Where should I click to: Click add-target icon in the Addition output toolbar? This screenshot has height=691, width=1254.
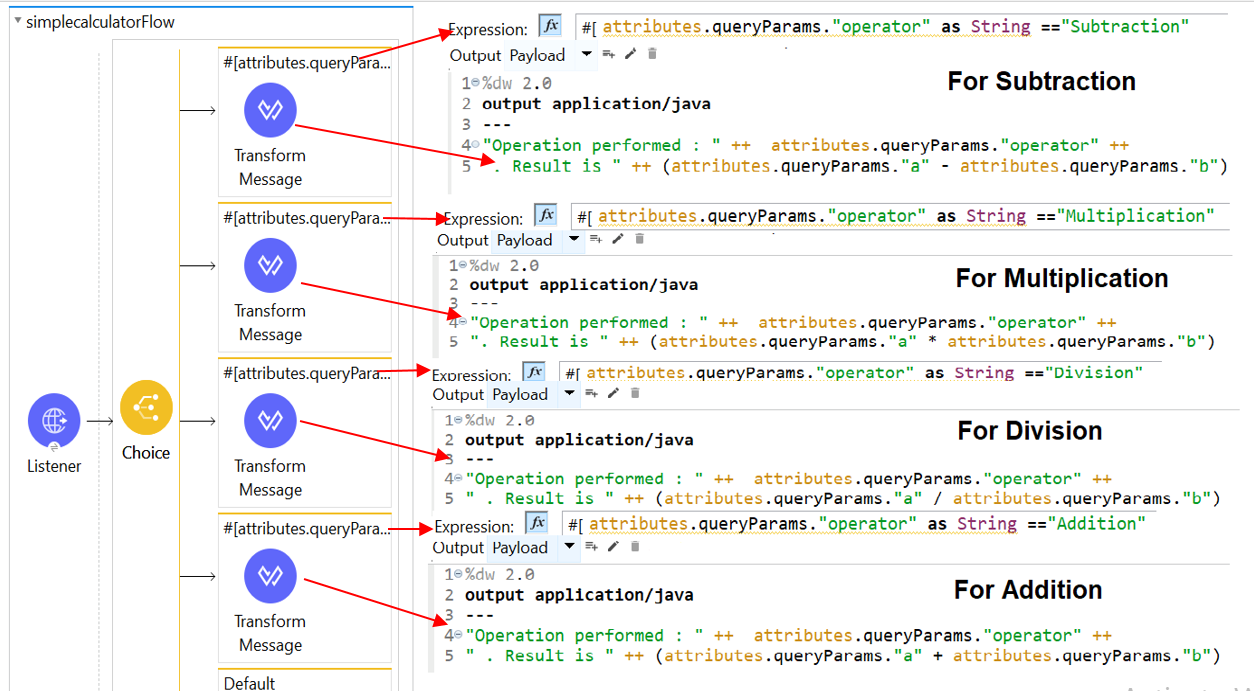pos(591,546)
